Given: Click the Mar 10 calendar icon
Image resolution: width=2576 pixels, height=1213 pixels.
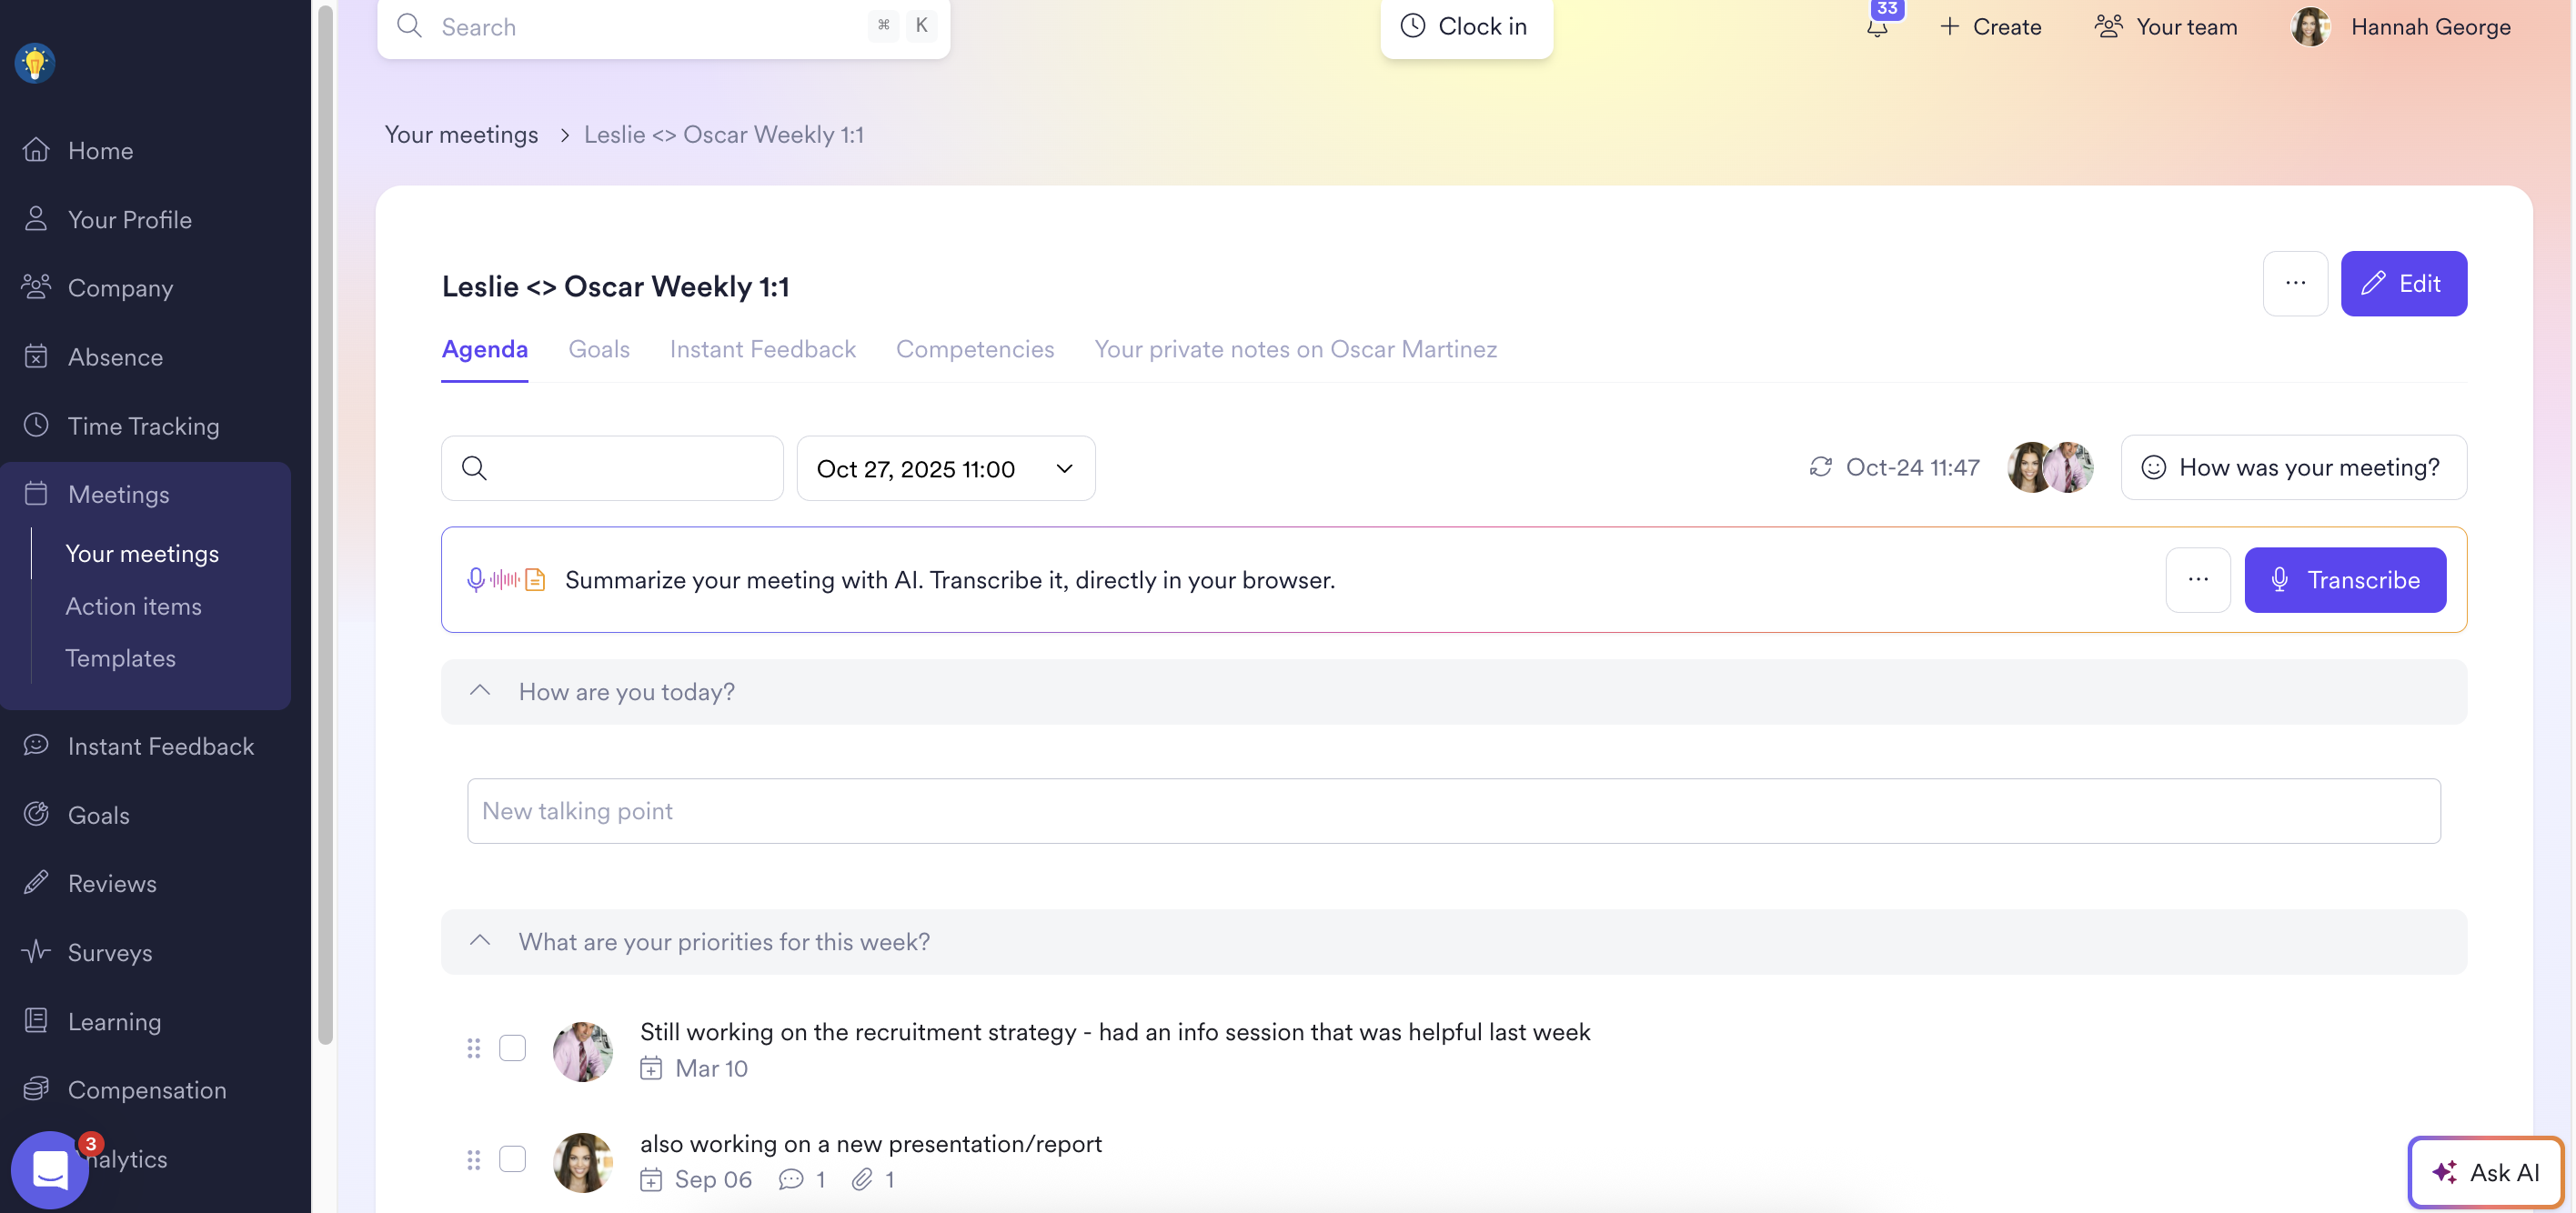Looking at the screenshot, I should (x=651, y=1068).
